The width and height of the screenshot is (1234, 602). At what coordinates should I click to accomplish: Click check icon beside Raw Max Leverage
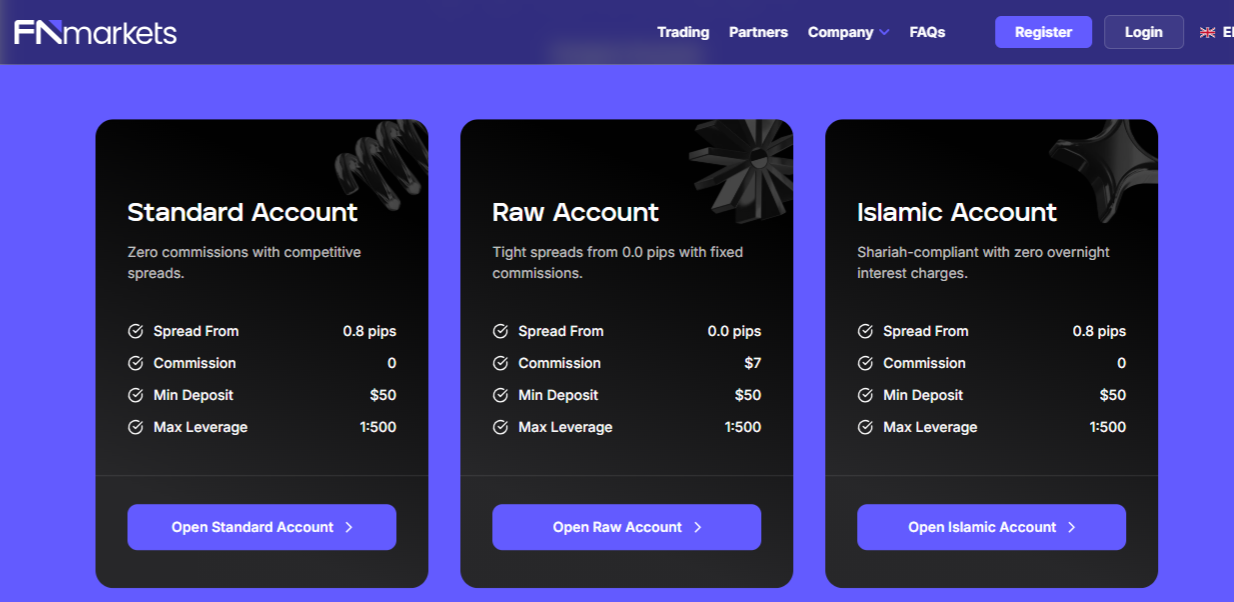501,427
